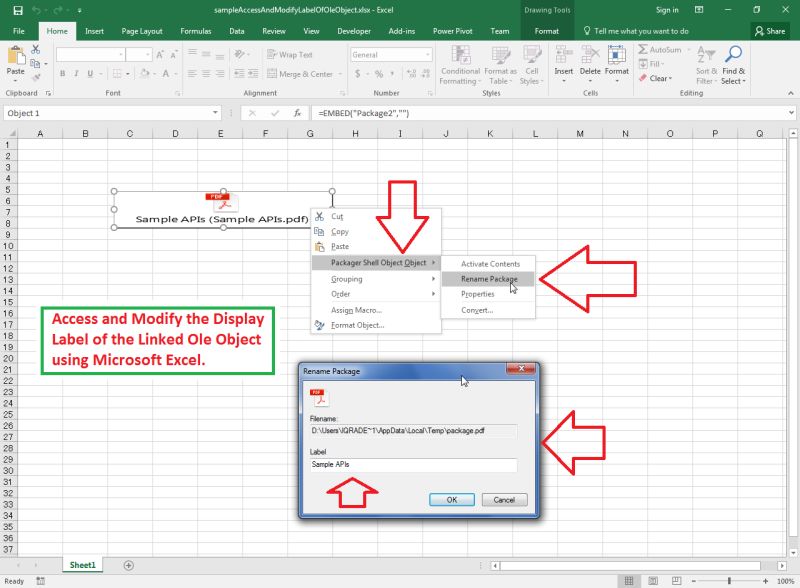The width and height of the screenshot is (800, 588).
Task: Click Cancel in the Rename Package dialog
Action: [x=504, y=500]
